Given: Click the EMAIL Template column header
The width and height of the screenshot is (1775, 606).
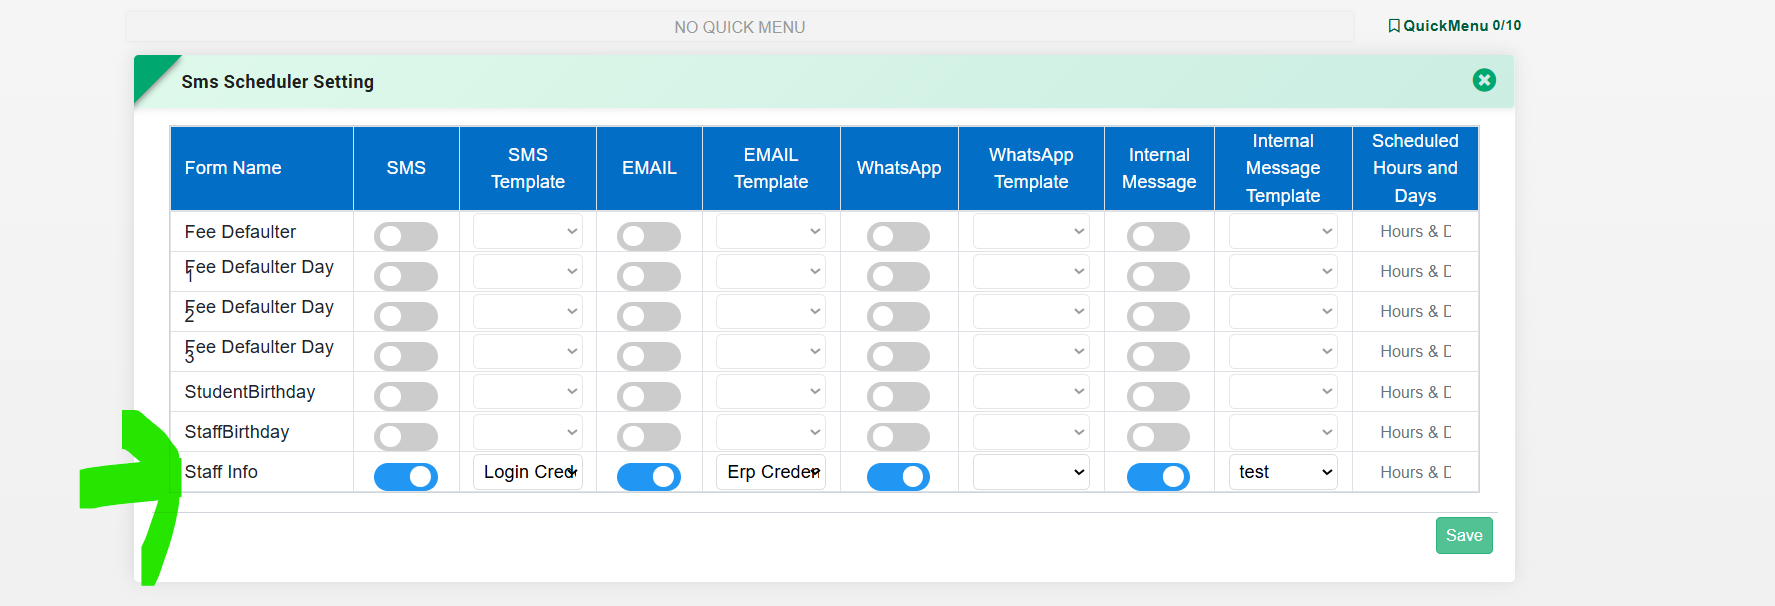Looking at the screenshot, I should [771, 168].
